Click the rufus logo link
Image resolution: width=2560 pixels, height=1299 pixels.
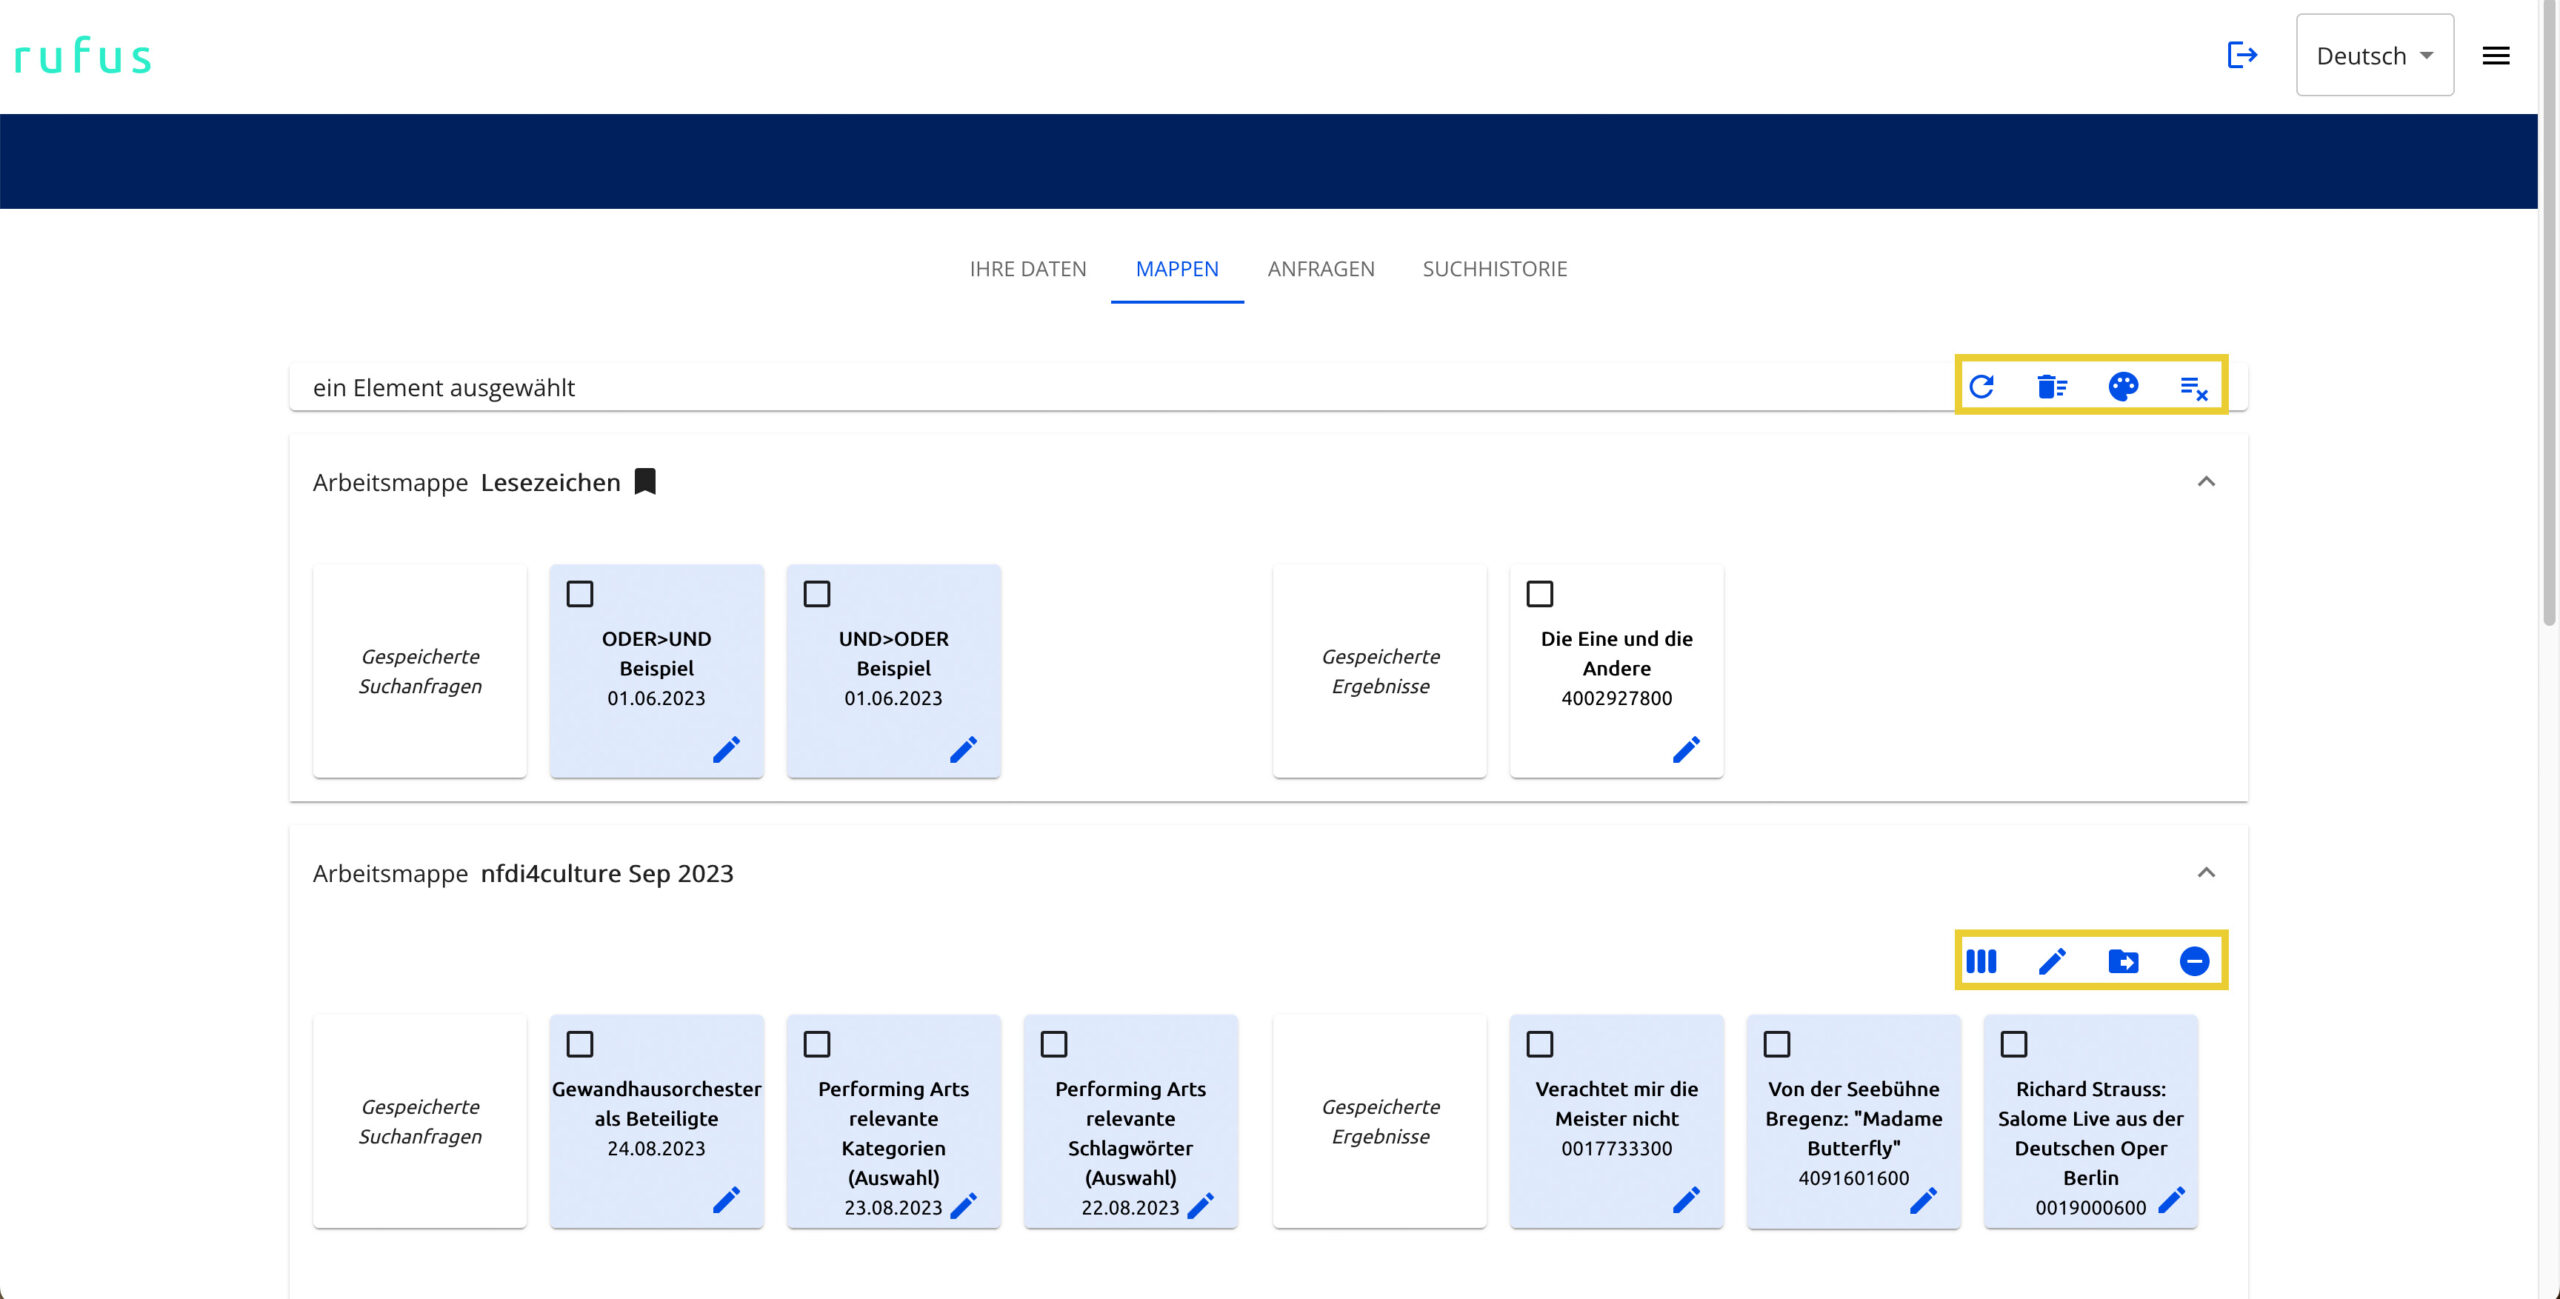[x=83, y=56]
